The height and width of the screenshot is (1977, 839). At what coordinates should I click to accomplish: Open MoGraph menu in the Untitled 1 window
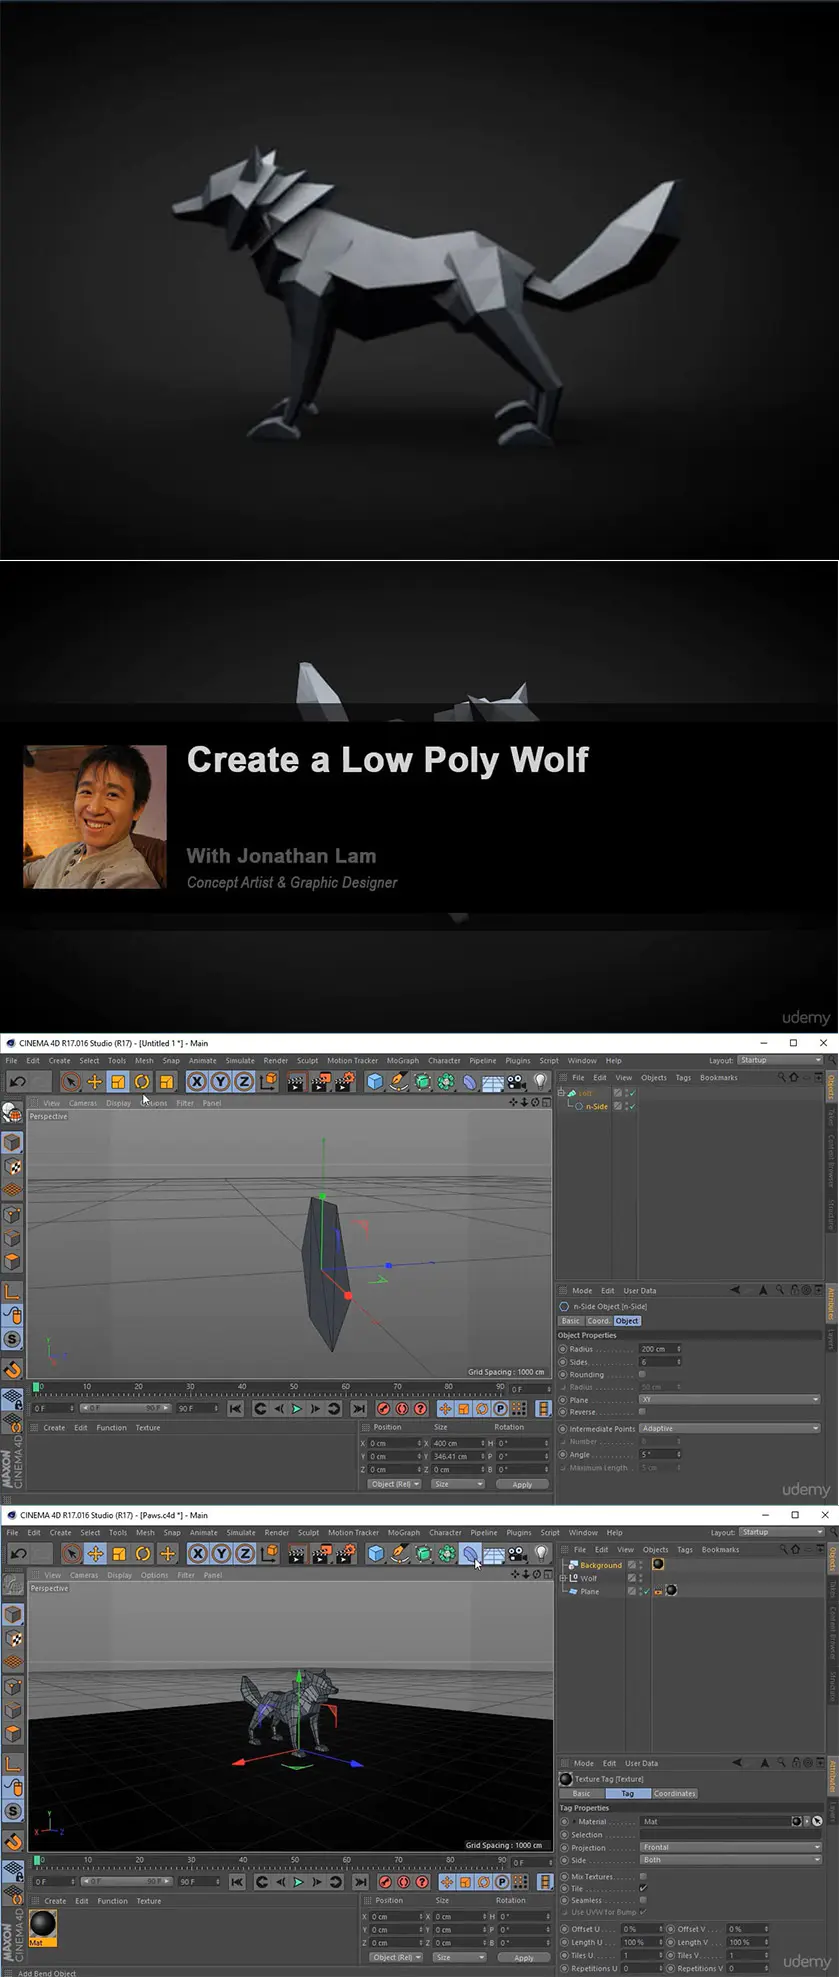click(x=403, y=1060)
